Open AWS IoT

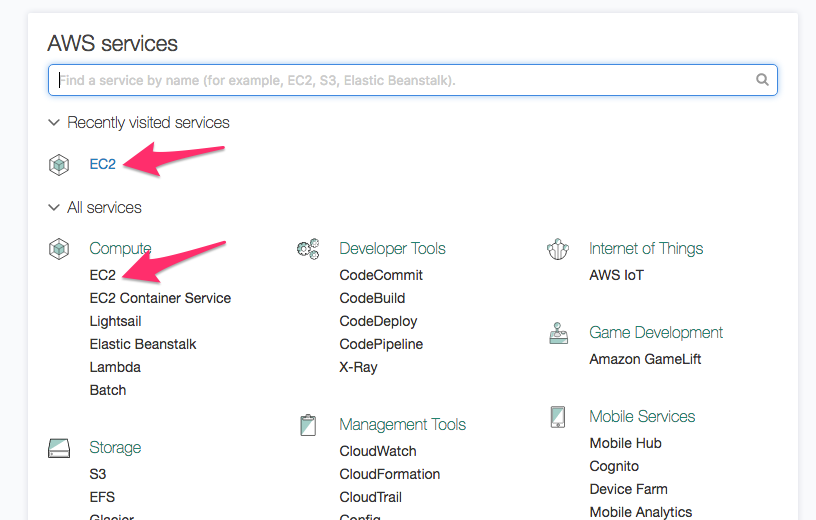coord(616,275)
